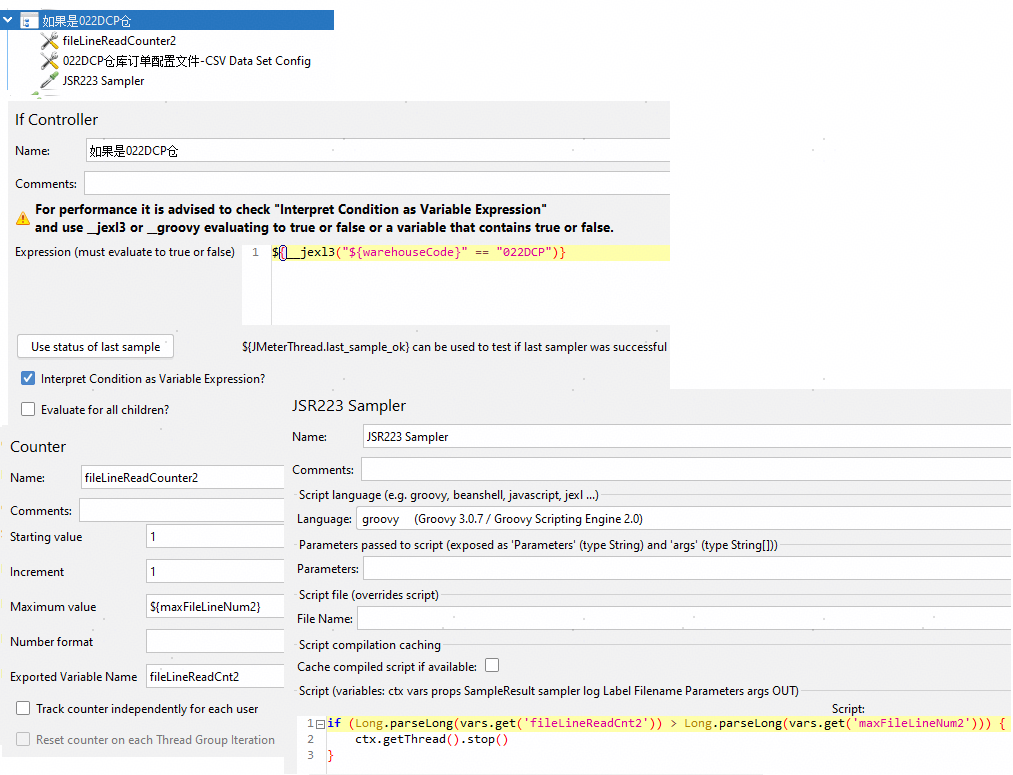The width and height of the screenshot is (1013, 775).
Task: Click disabled Reset counter on each Thread Group Iteration checkbox
Action: pos(23,739)
